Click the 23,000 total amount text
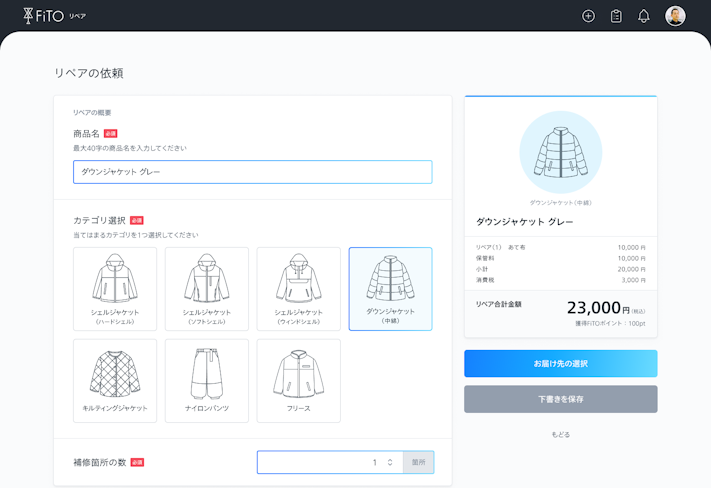This screenshot has width=711, height=488. 594,307
